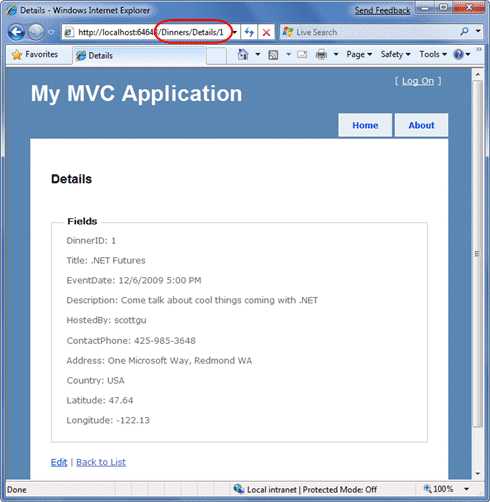
Task: Expand the Home icon dropdown arrow
Action: click(258, 54)
